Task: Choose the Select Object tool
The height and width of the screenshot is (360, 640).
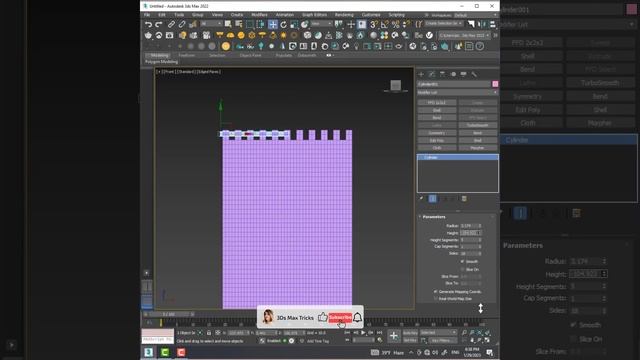Action: tap(228, 24)
